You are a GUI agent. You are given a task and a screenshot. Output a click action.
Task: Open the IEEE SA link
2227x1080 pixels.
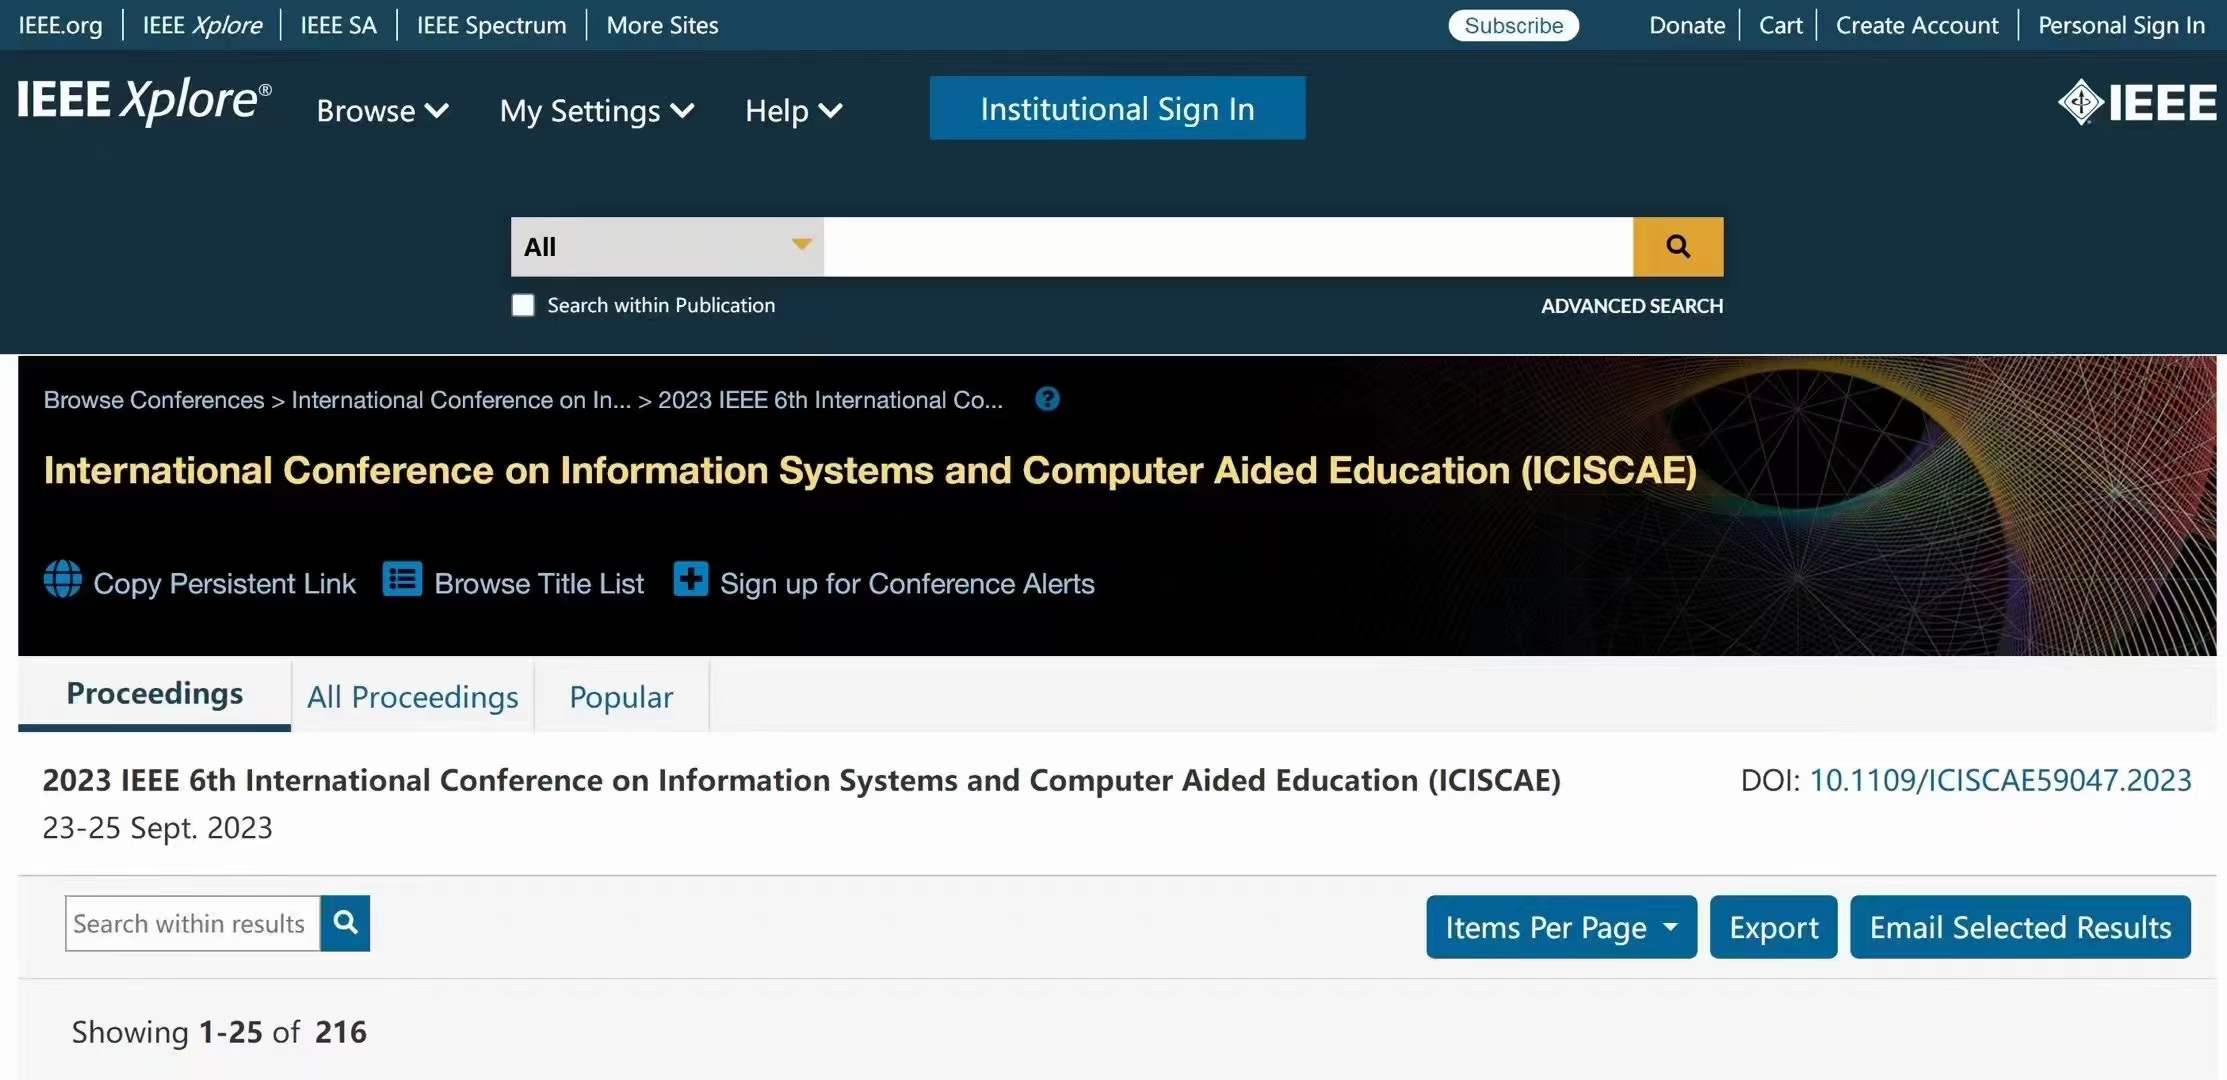click(x=338, y=25)
